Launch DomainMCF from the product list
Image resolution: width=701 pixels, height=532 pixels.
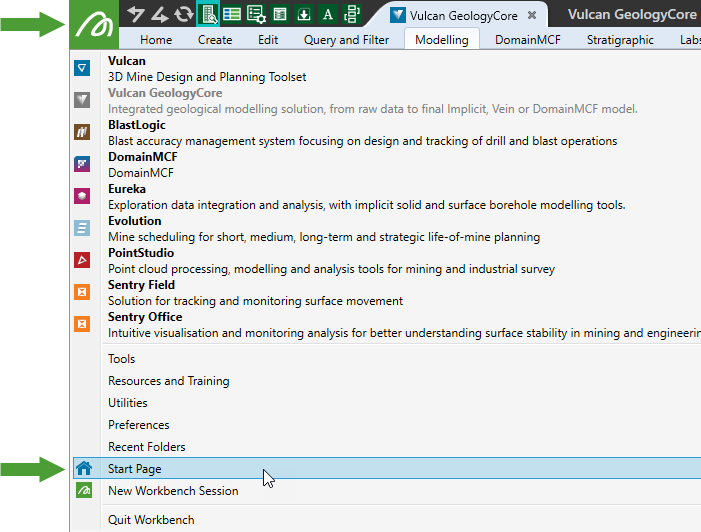click(143, 157)
